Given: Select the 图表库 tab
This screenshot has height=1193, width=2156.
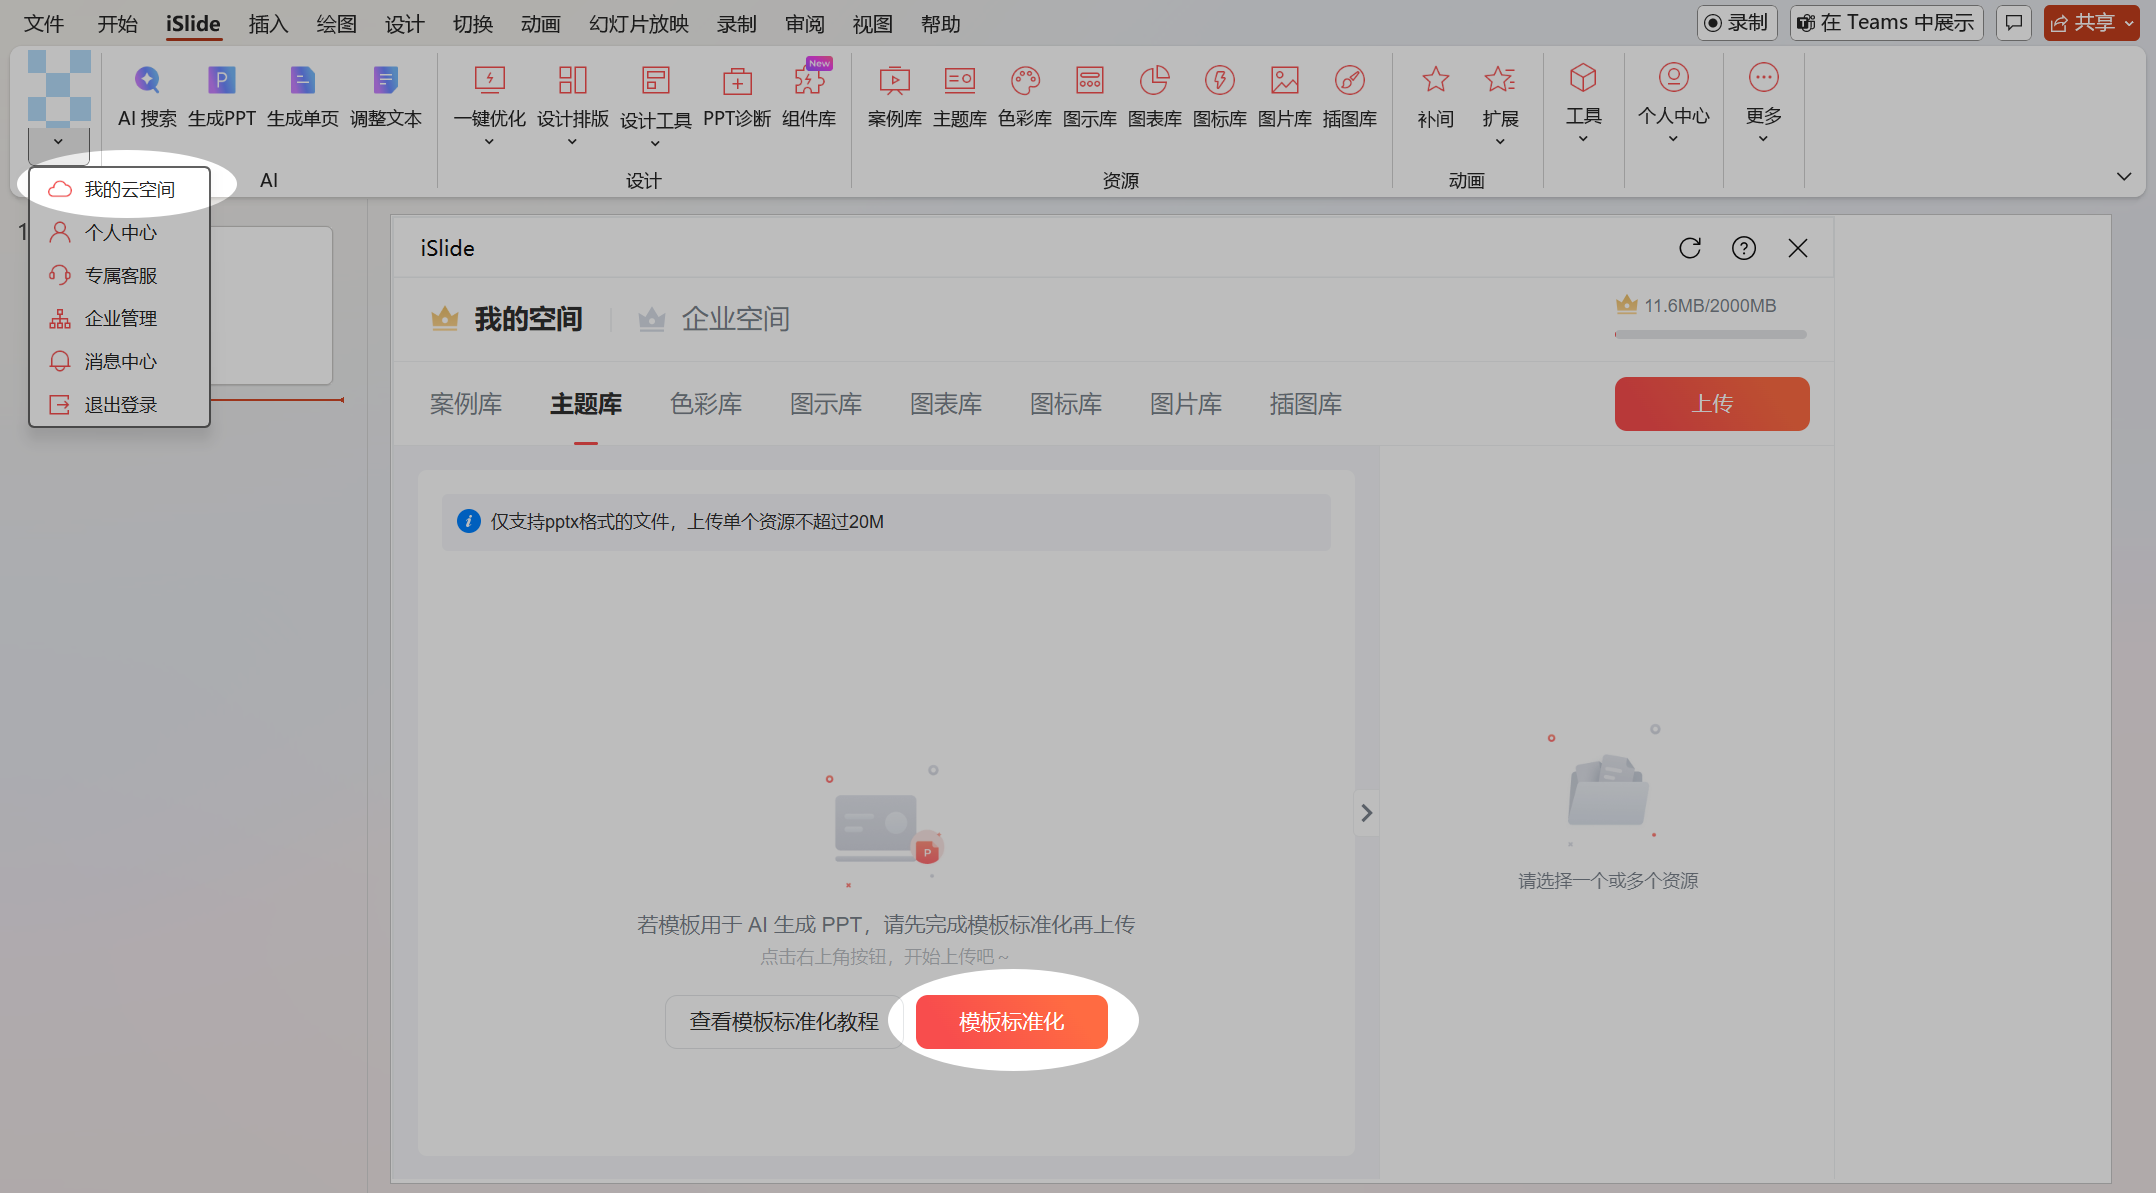Looking at the screenshot, I should [x=945, y=404].
